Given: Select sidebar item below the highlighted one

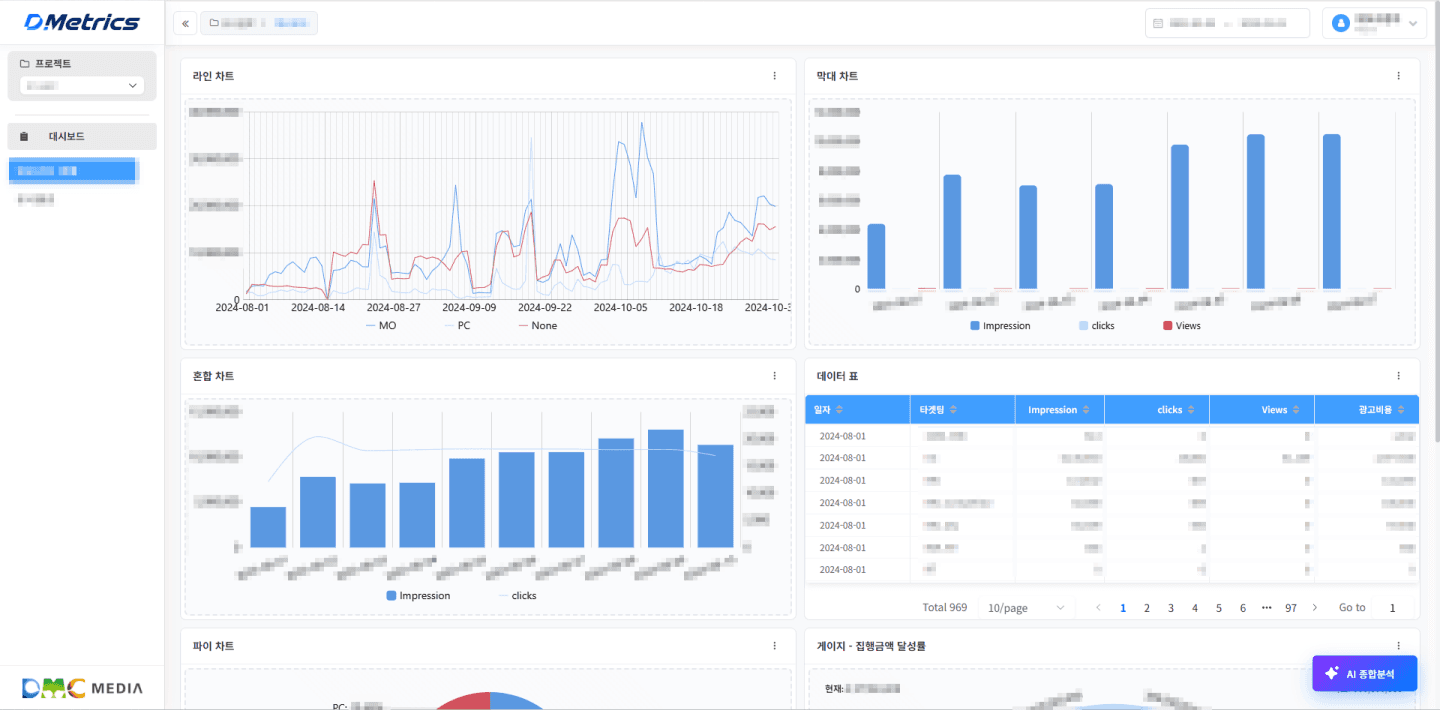Looking at the screenshot, I should 36,200.
